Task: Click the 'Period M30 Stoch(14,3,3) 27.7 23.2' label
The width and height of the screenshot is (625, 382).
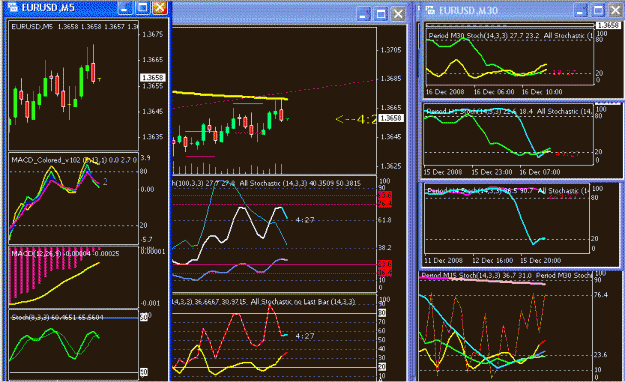Action: tap(484, 35)
